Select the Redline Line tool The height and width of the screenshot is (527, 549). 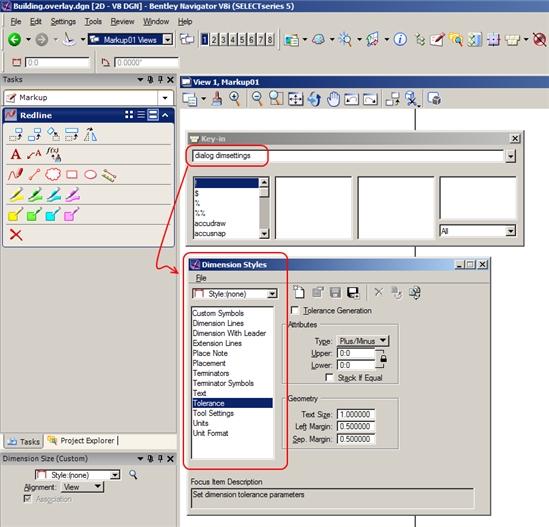(34, 174)
